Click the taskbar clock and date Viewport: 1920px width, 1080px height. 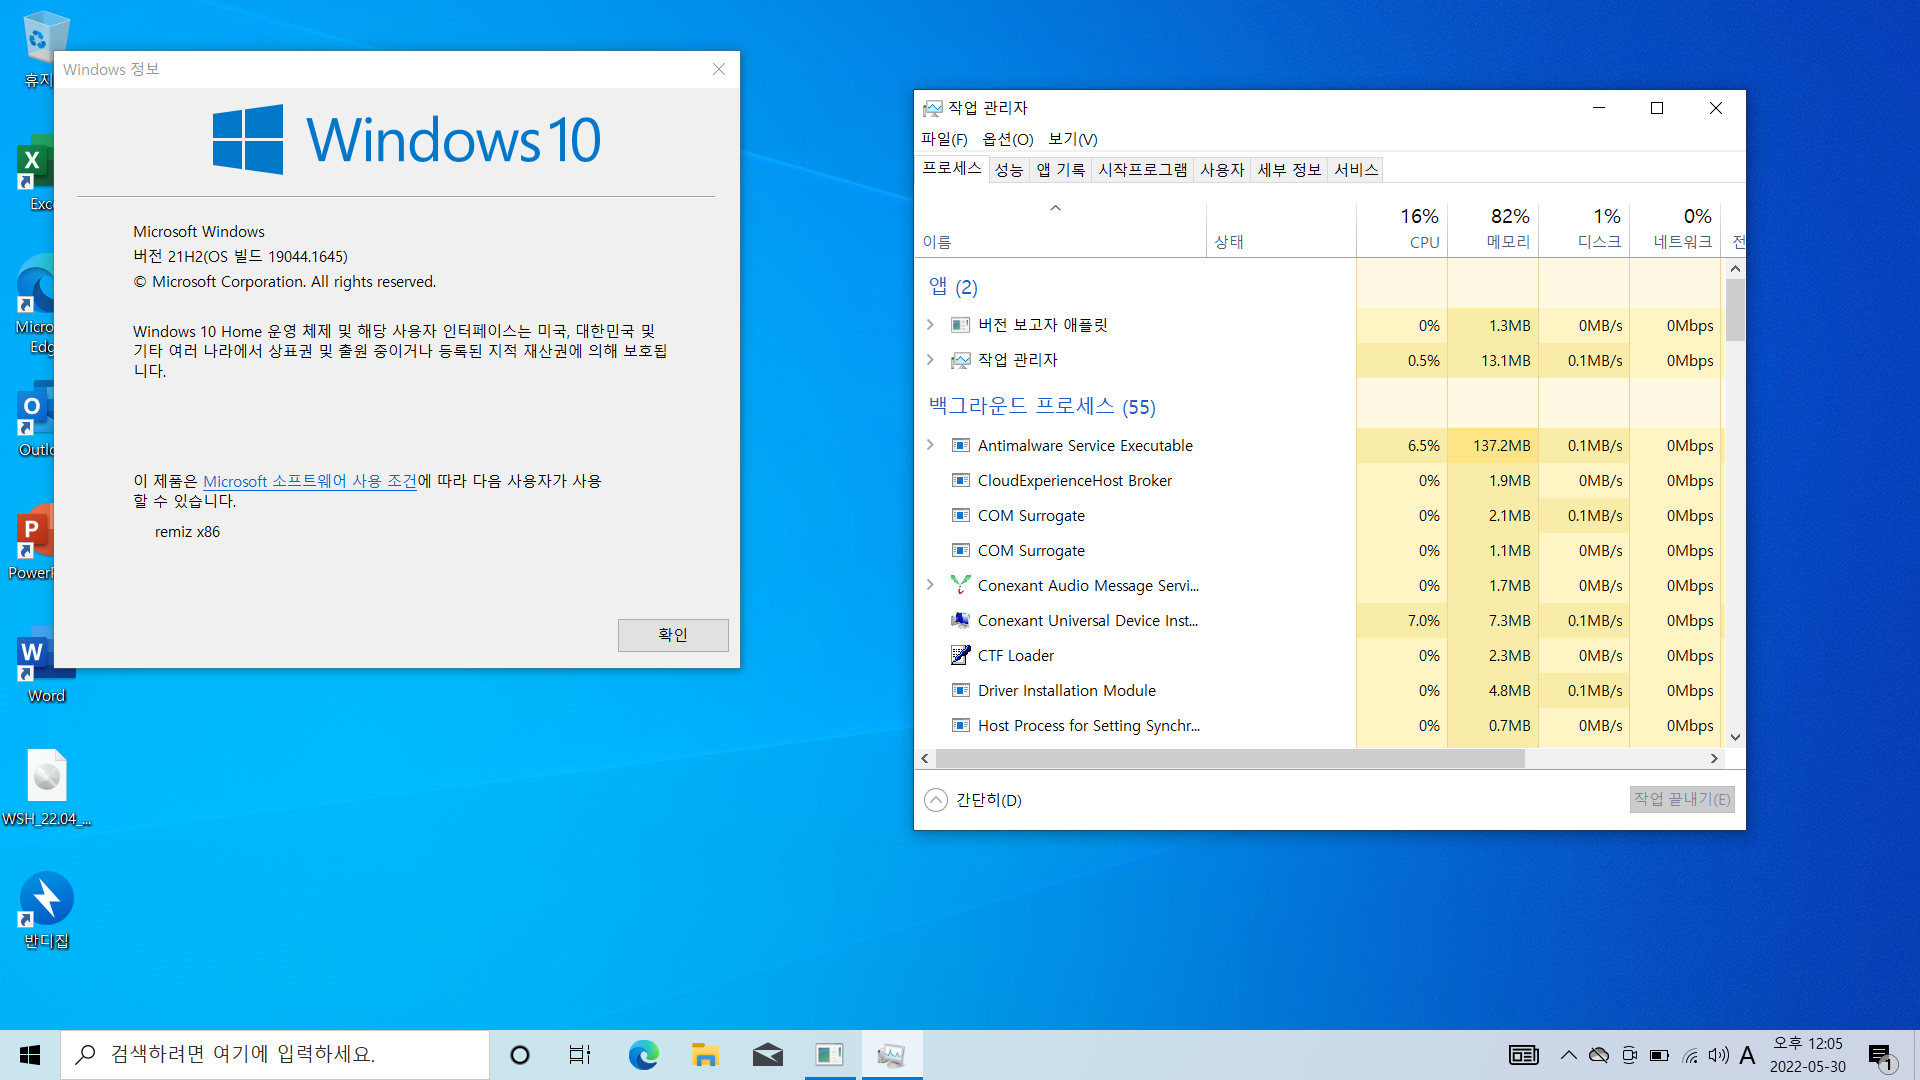tap(1807, 1055)
